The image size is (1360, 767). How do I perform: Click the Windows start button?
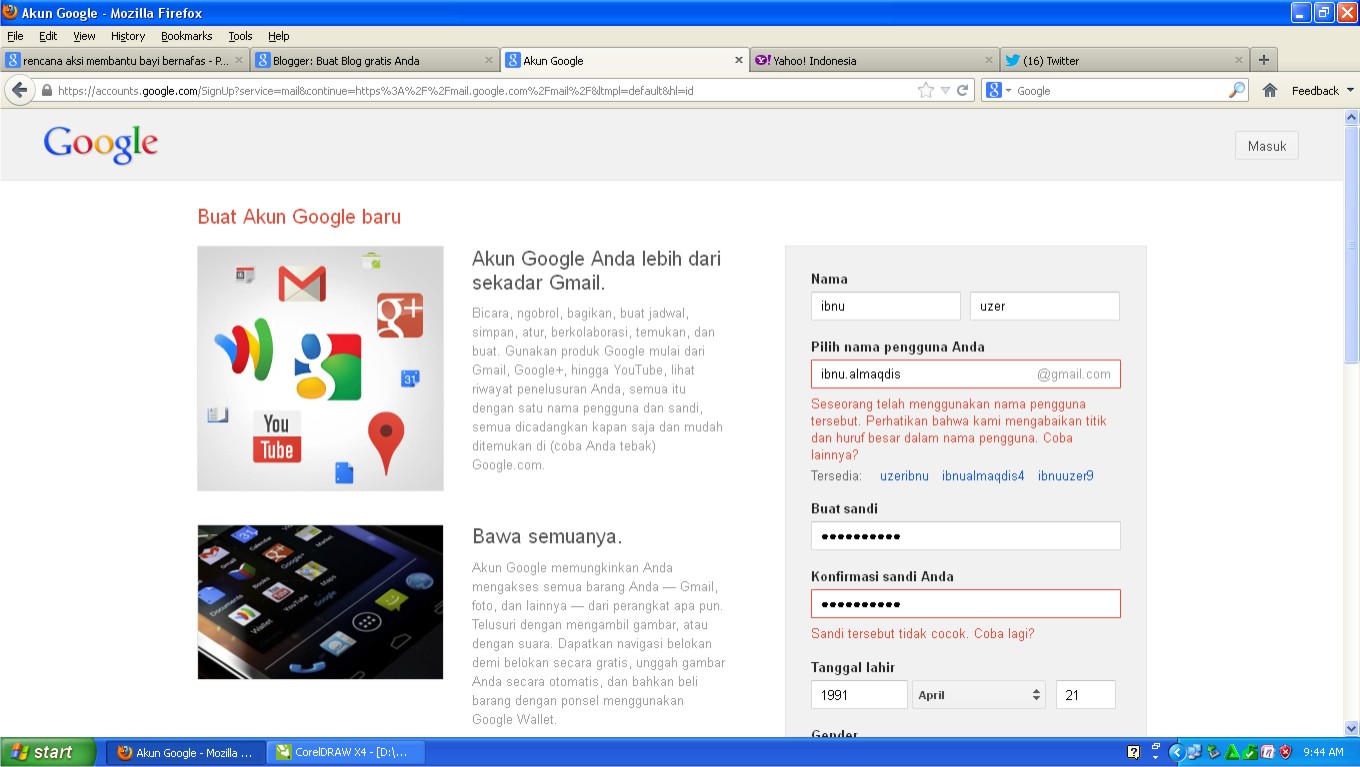click(48, 752)
